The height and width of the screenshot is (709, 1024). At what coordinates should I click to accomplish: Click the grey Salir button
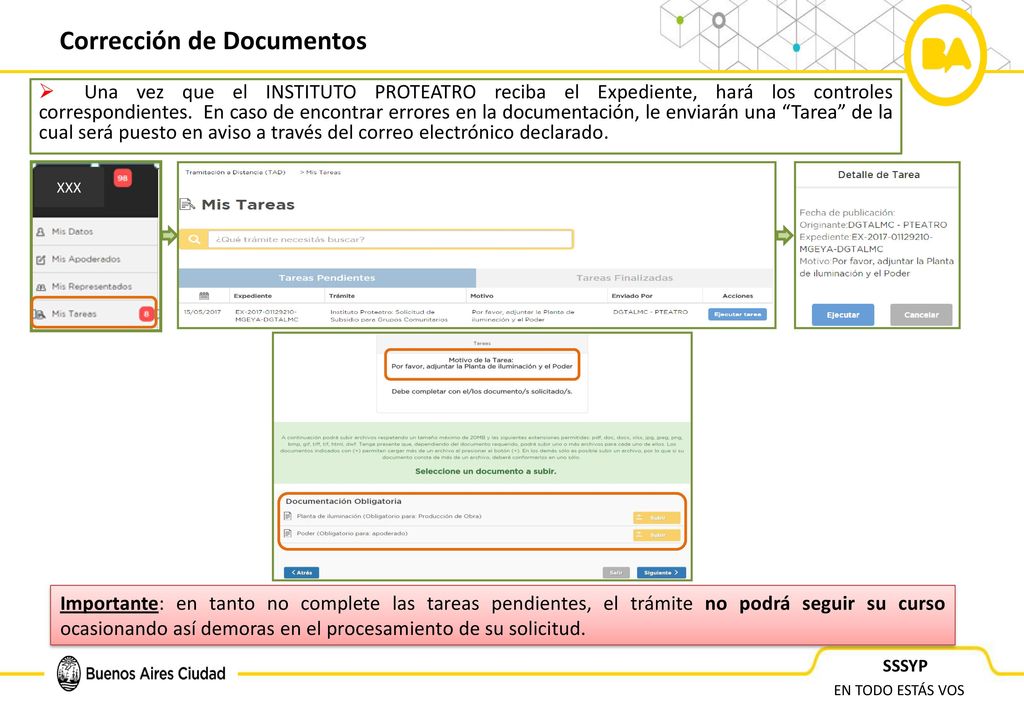(616, 573)
